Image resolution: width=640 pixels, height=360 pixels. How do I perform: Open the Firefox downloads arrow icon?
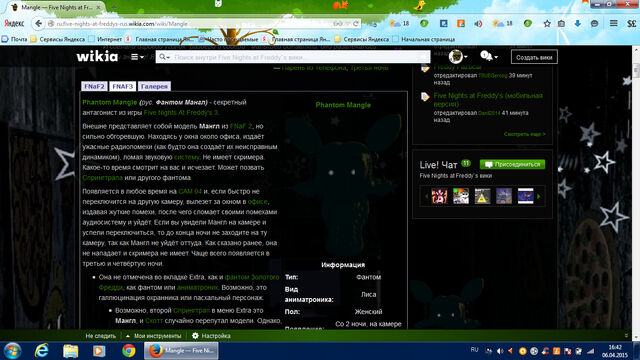click(x=578, y=24)
